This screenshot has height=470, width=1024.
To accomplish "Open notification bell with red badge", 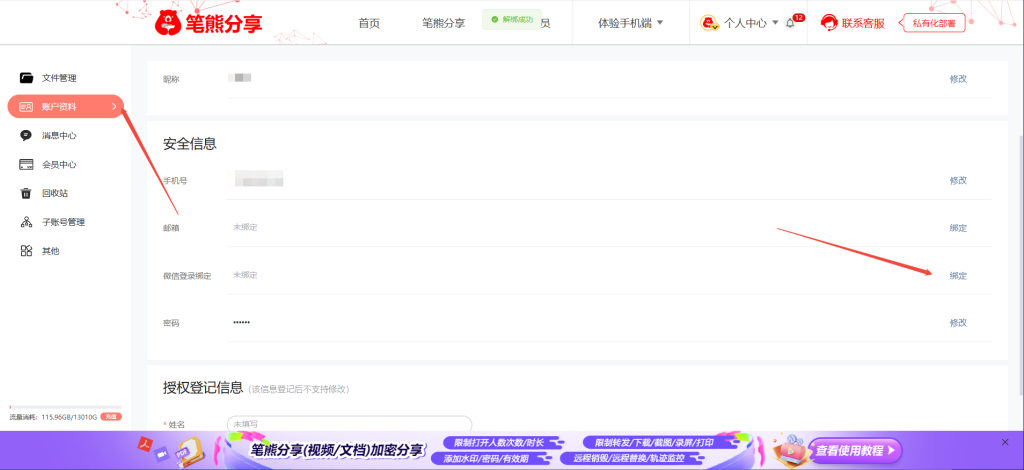I will tap(791, 23).
